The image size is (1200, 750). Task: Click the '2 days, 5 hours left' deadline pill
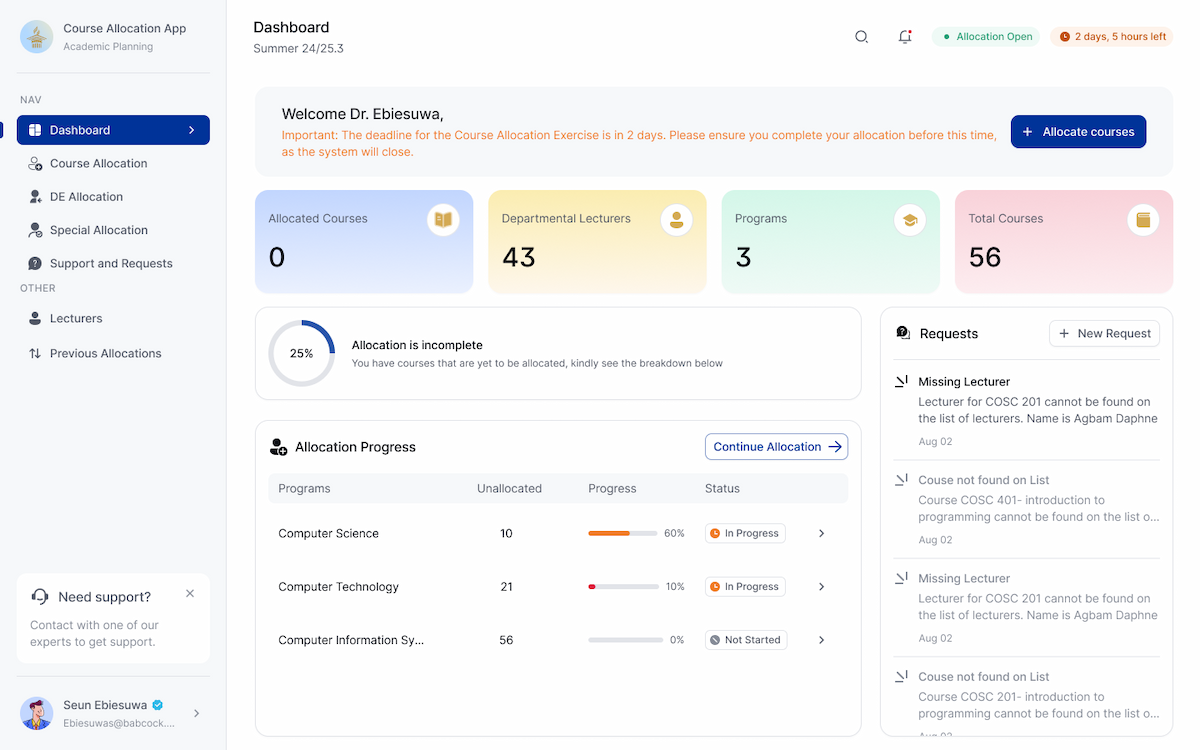[x=1111, y=36]
